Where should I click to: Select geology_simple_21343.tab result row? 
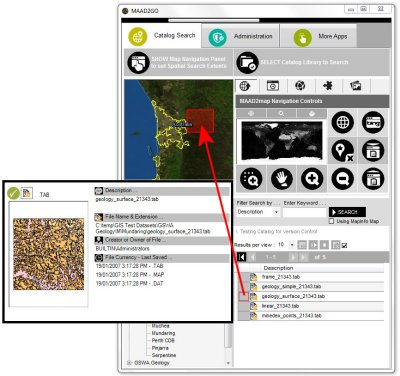click(x=311, y=287)
